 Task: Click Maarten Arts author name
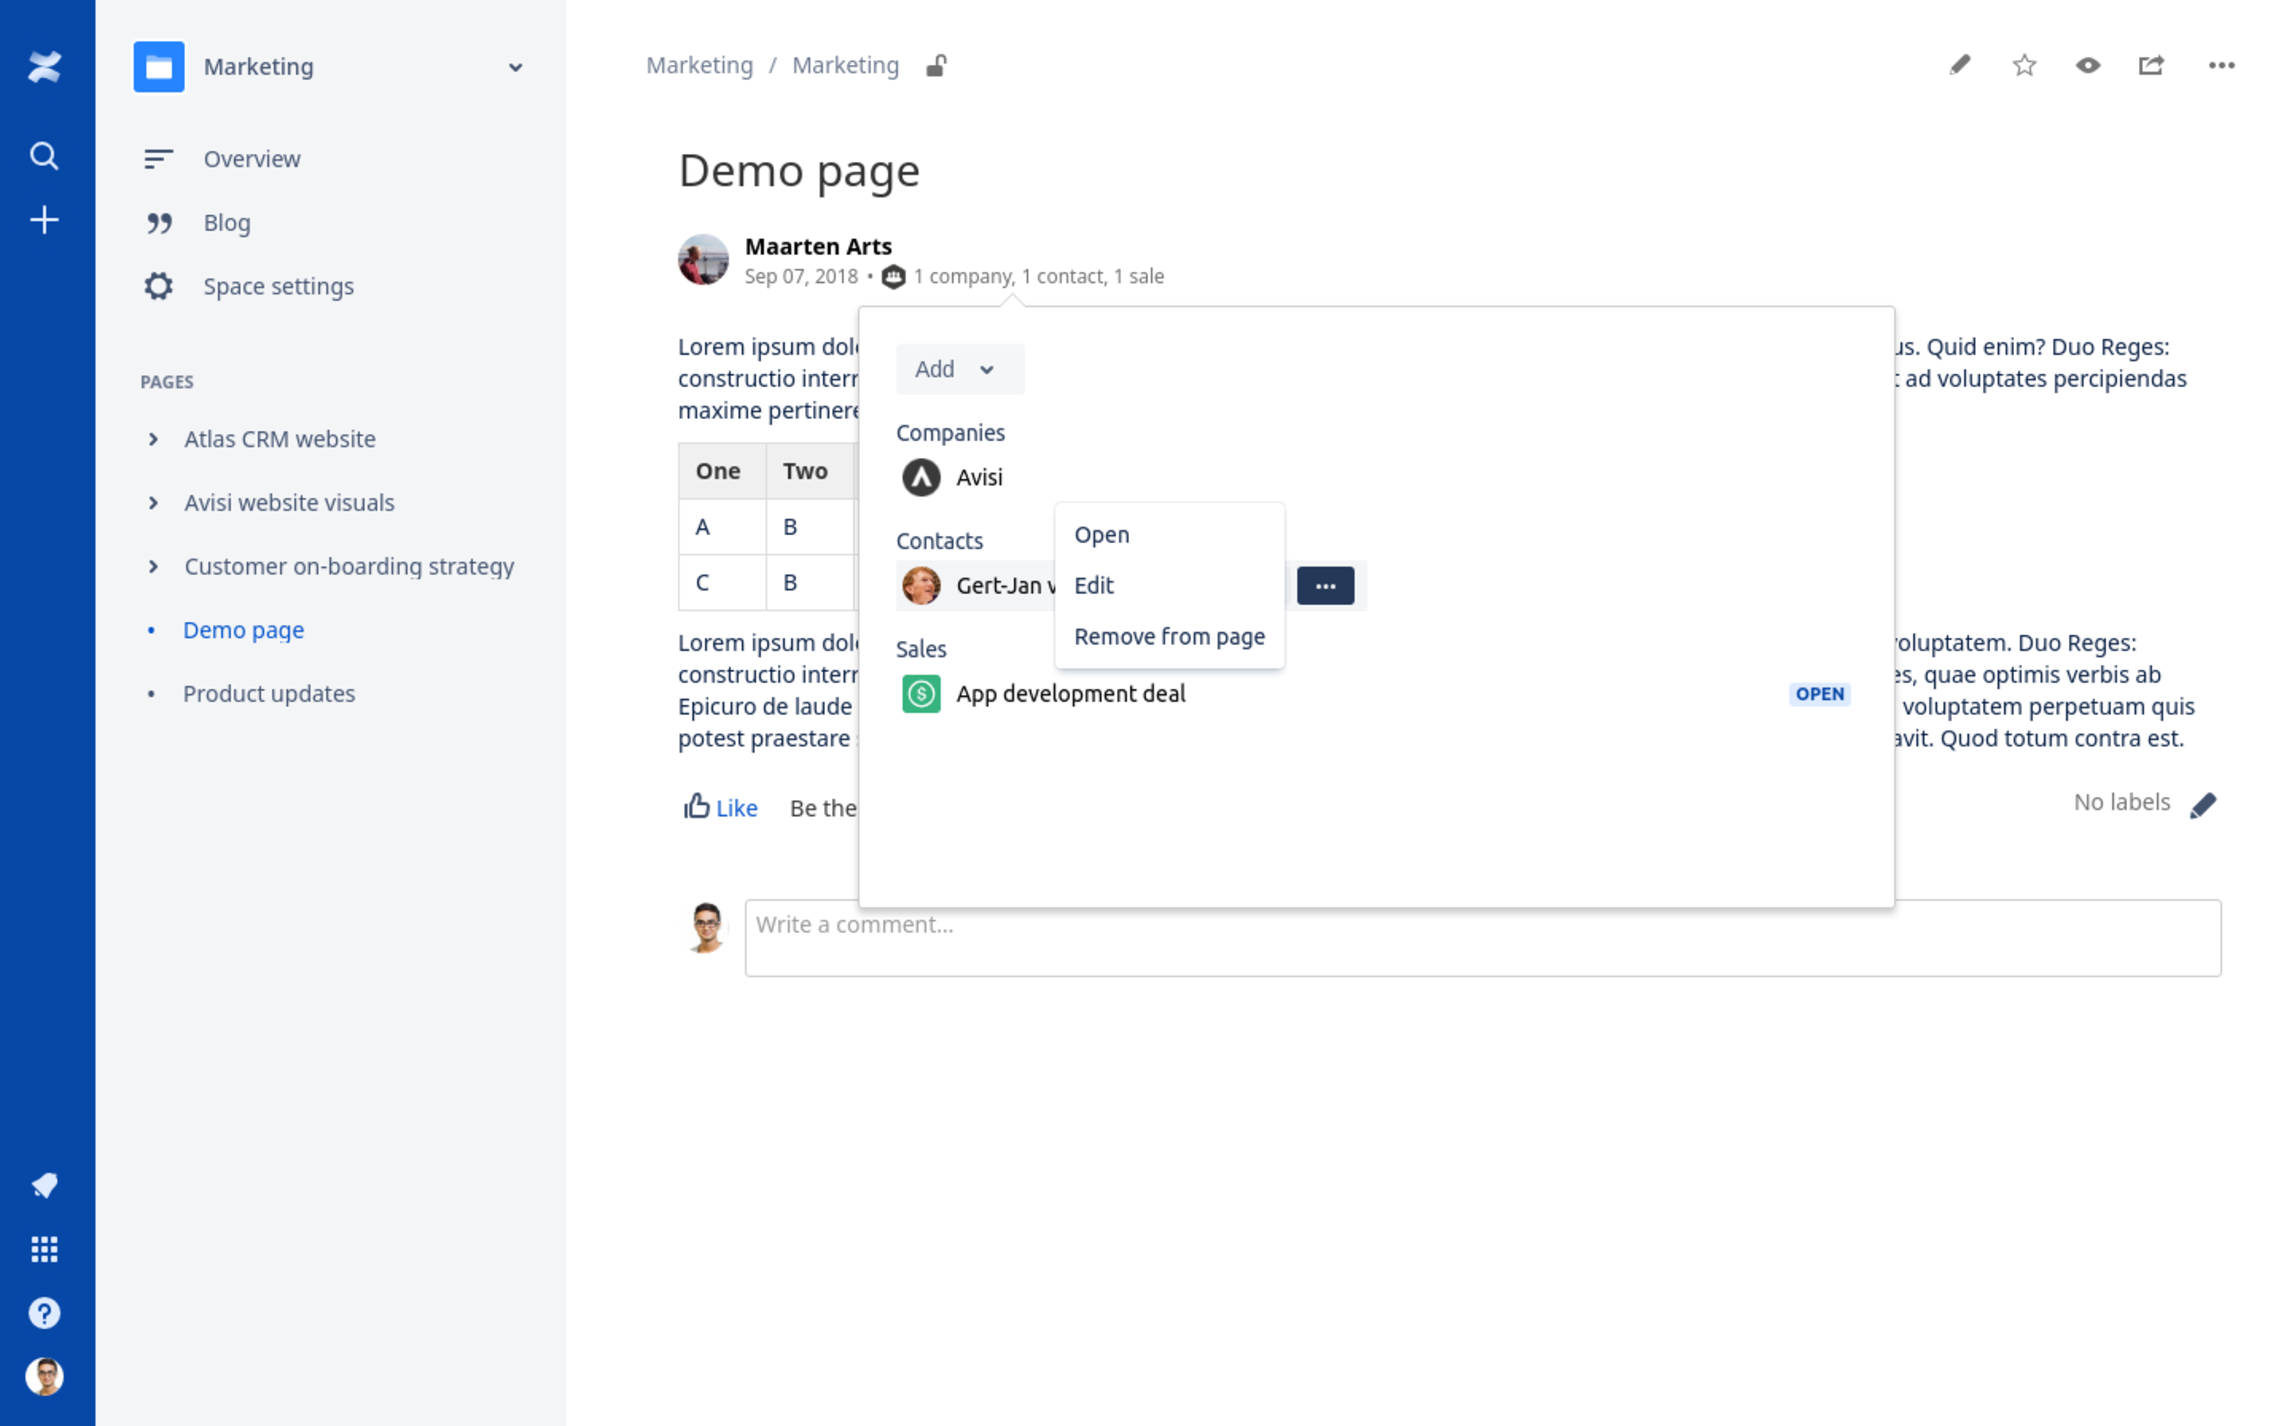point(818,246)
